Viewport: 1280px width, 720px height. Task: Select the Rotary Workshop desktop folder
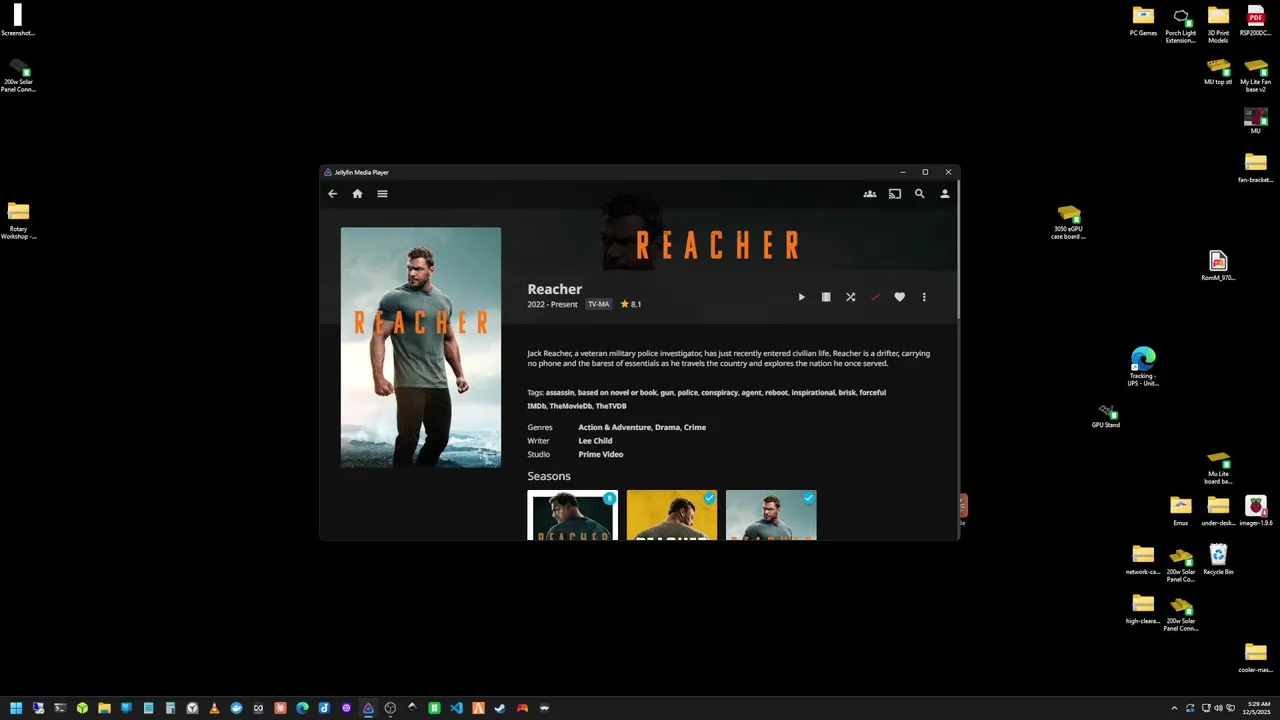point(18,220)
